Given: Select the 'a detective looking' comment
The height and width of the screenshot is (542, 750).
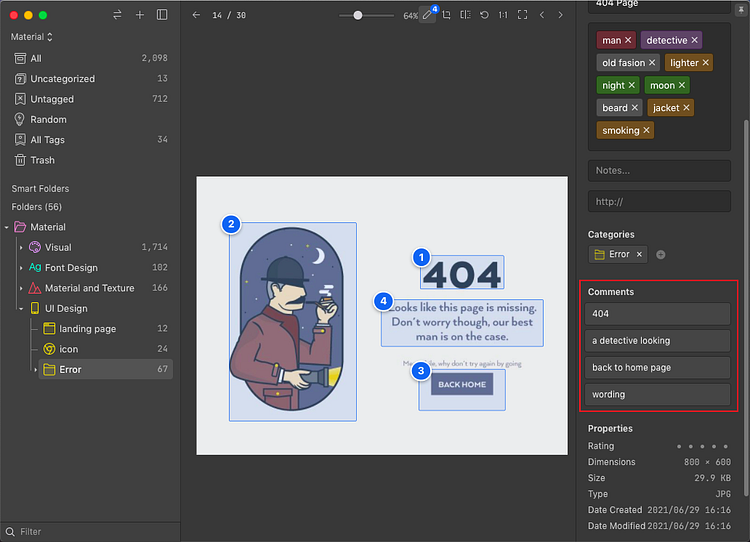Looking at the screenshot, I should point(658,341).
